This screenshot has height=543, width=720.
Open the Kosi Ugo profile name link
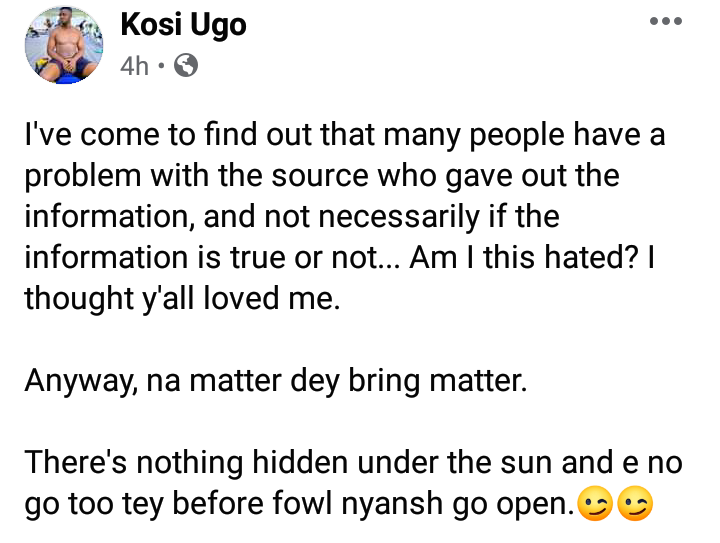click(x=183, y=24)
